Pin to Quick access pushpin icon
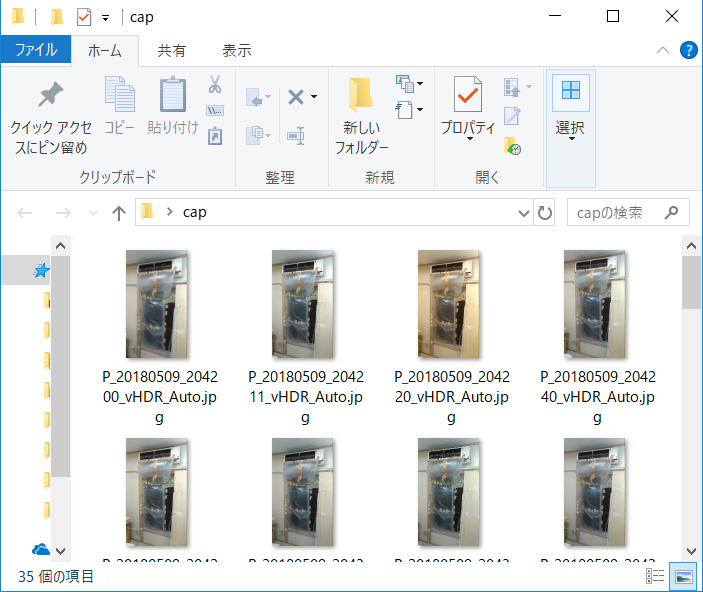 click(x=50, y=94)
